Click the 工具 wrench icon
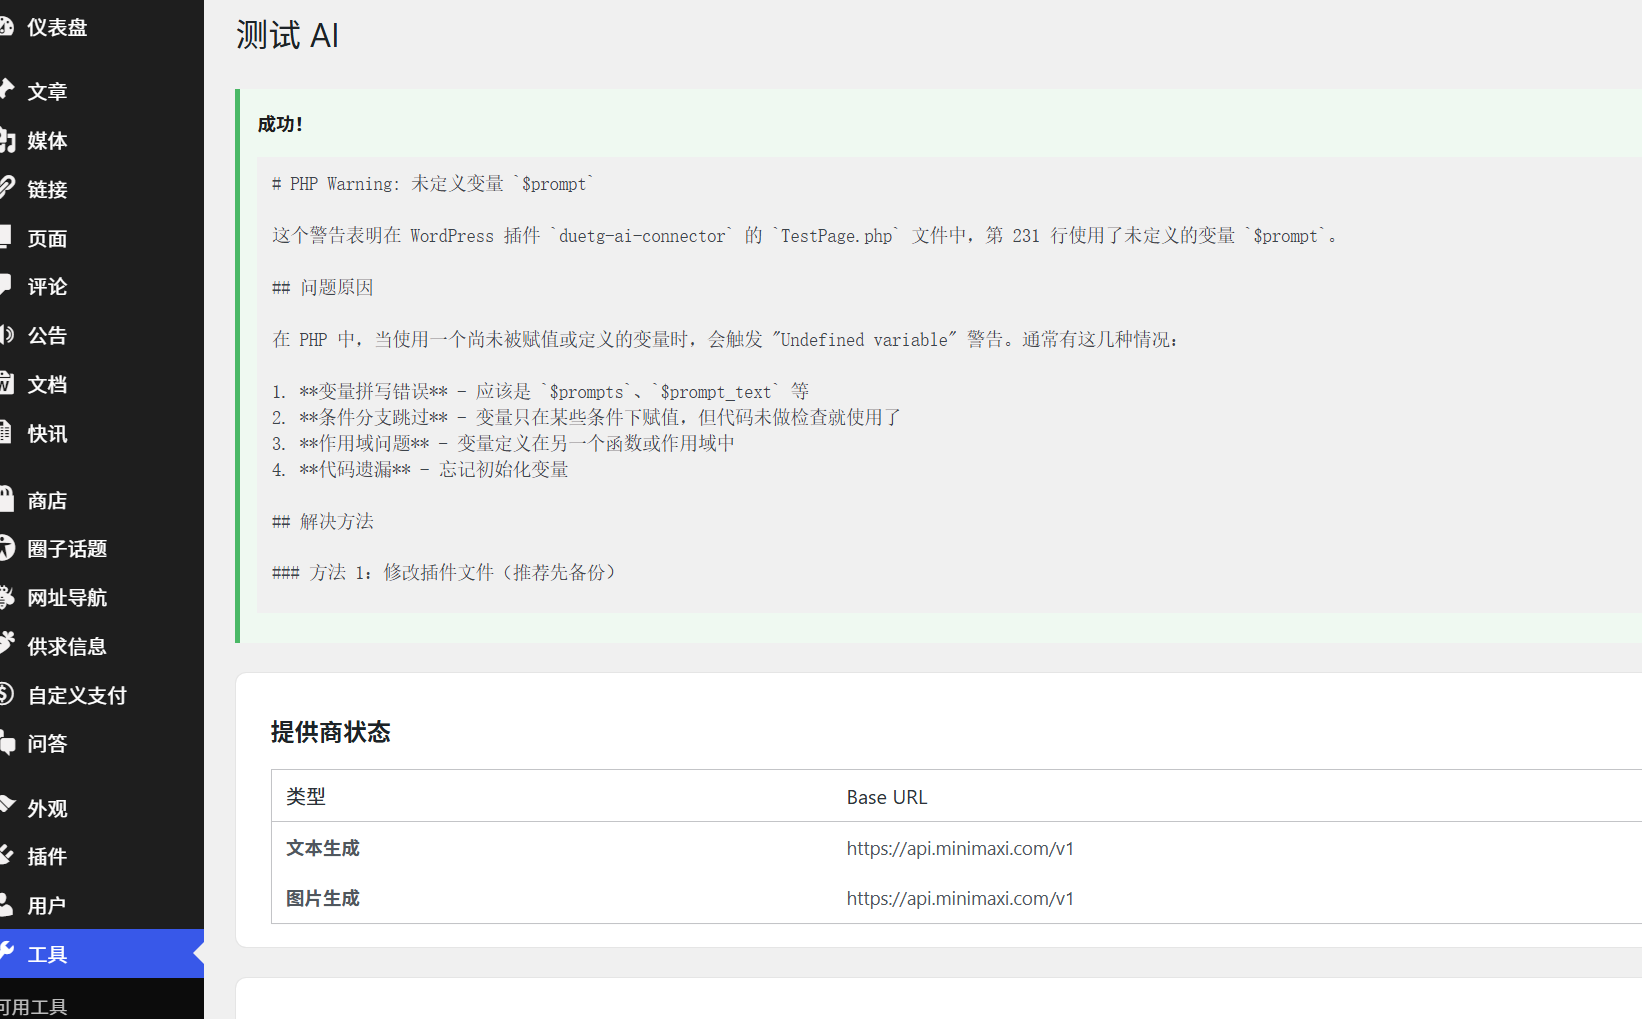The image size is (1642, 1019). (x=5, y=952)
